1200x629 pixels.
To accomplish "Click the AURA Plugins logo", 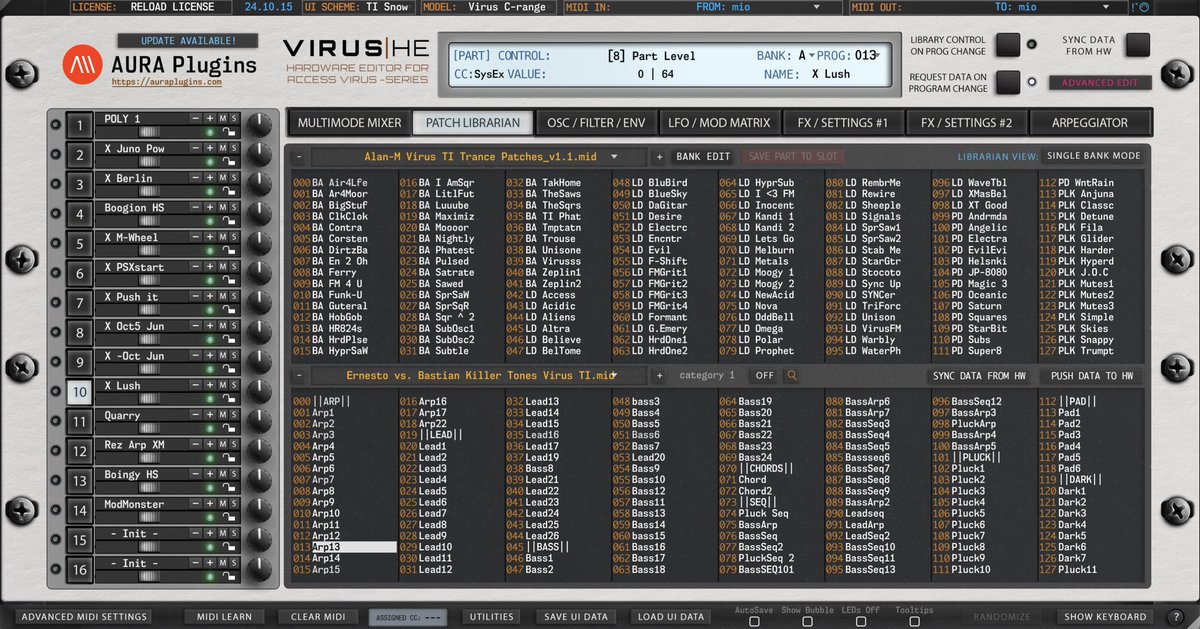I will (81, 66).
